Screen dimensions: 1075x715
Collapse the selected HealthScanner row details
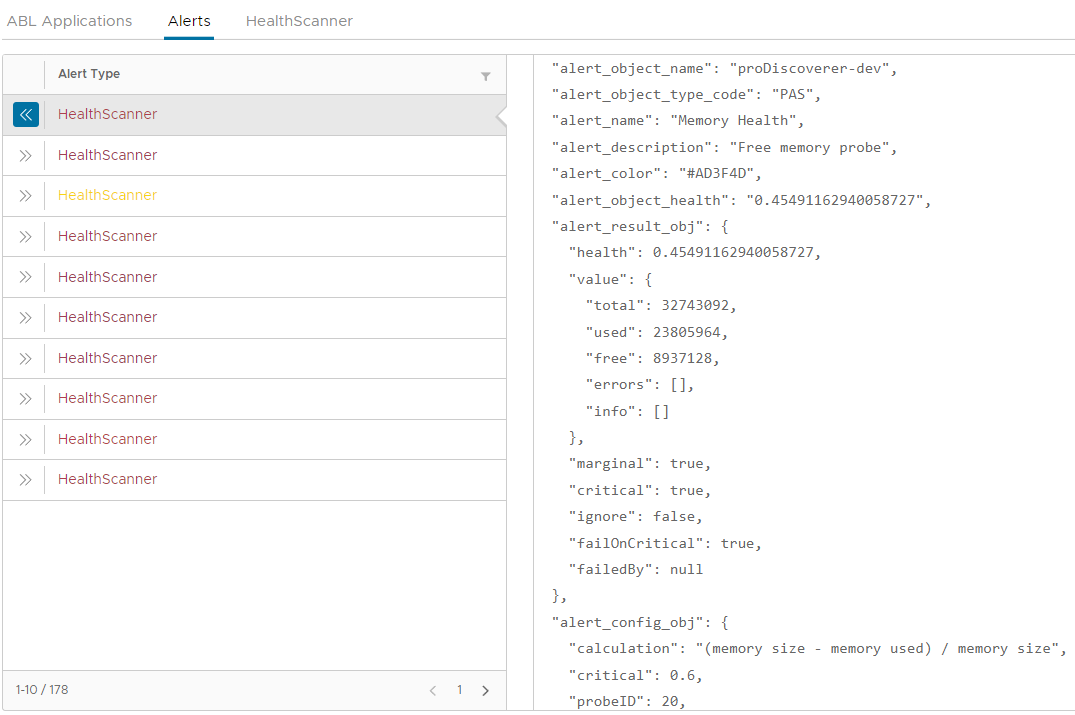point(25,114)
